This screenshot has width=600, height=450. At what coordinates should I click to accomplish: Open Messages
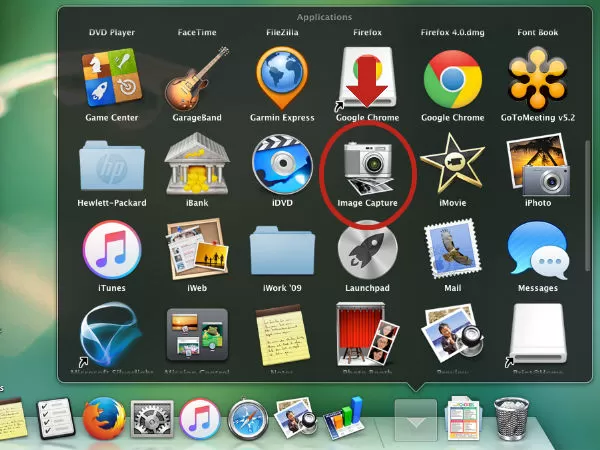pos(538,250)
